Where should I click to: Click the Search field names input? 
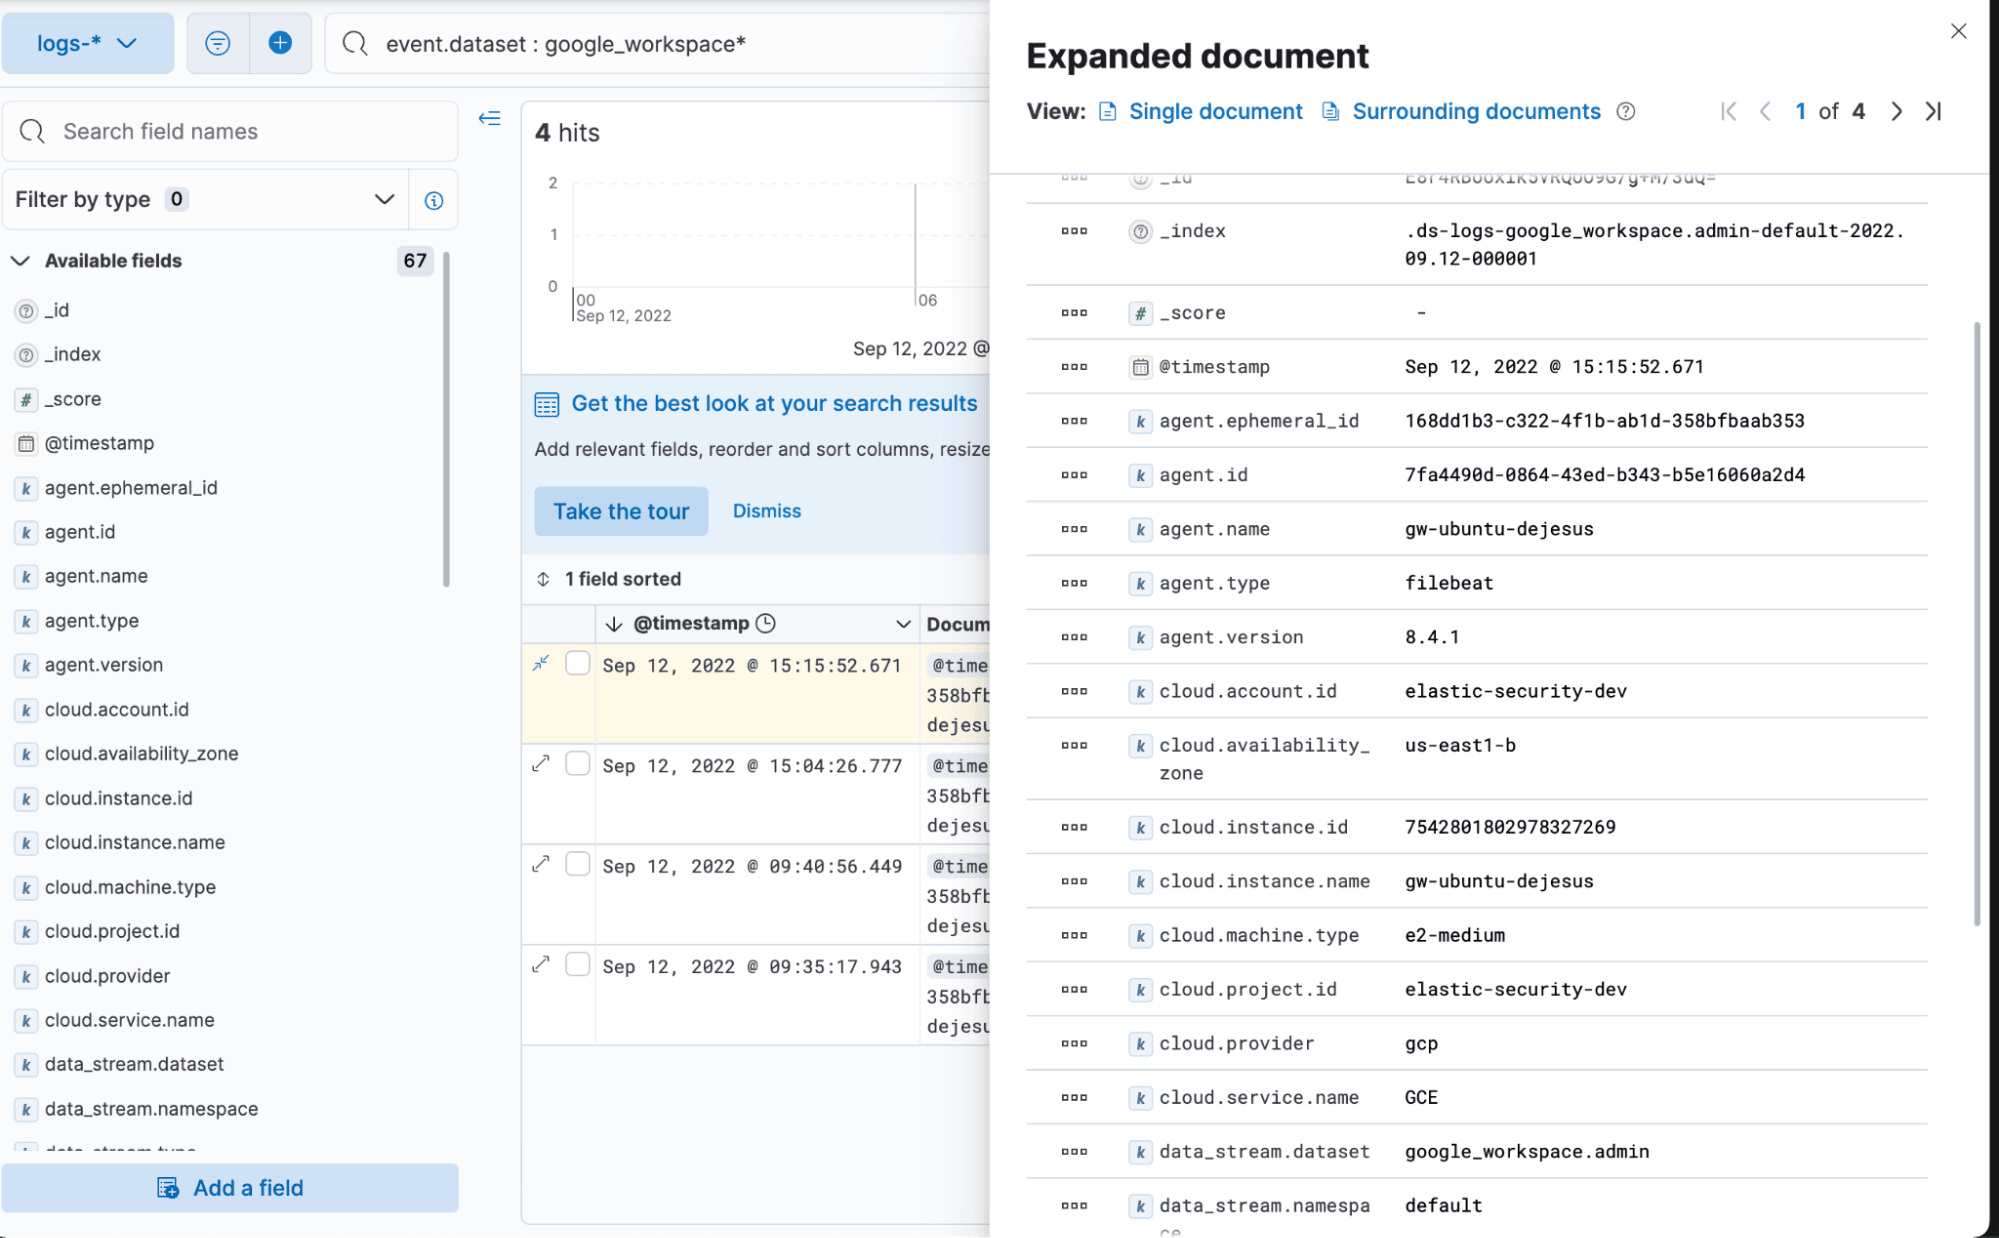pos(233,130)
